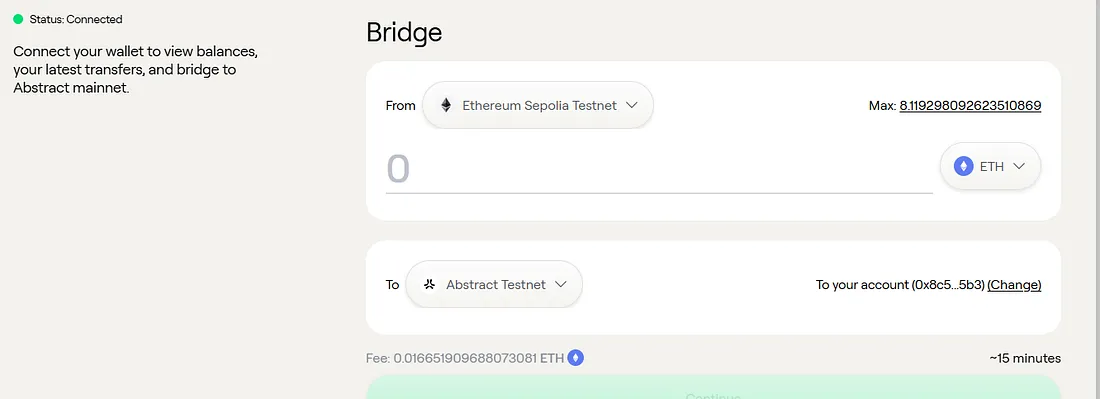The height and width of the screenshot is (399, 1100).
Task: Click the Max balance amount link
Action: click(x=970, y=106)
